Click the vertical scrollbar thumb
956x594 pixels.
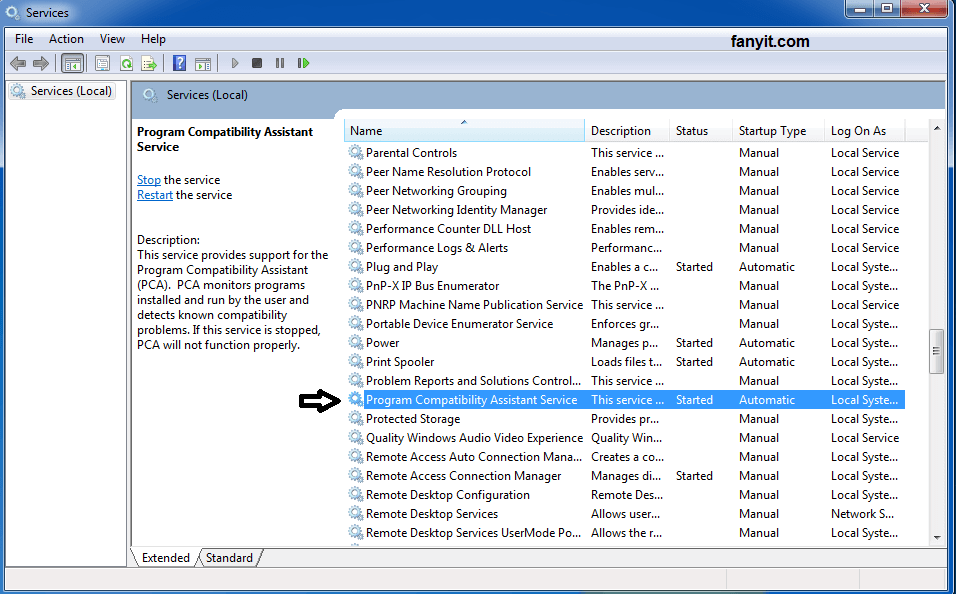click(x=937, y=352)
